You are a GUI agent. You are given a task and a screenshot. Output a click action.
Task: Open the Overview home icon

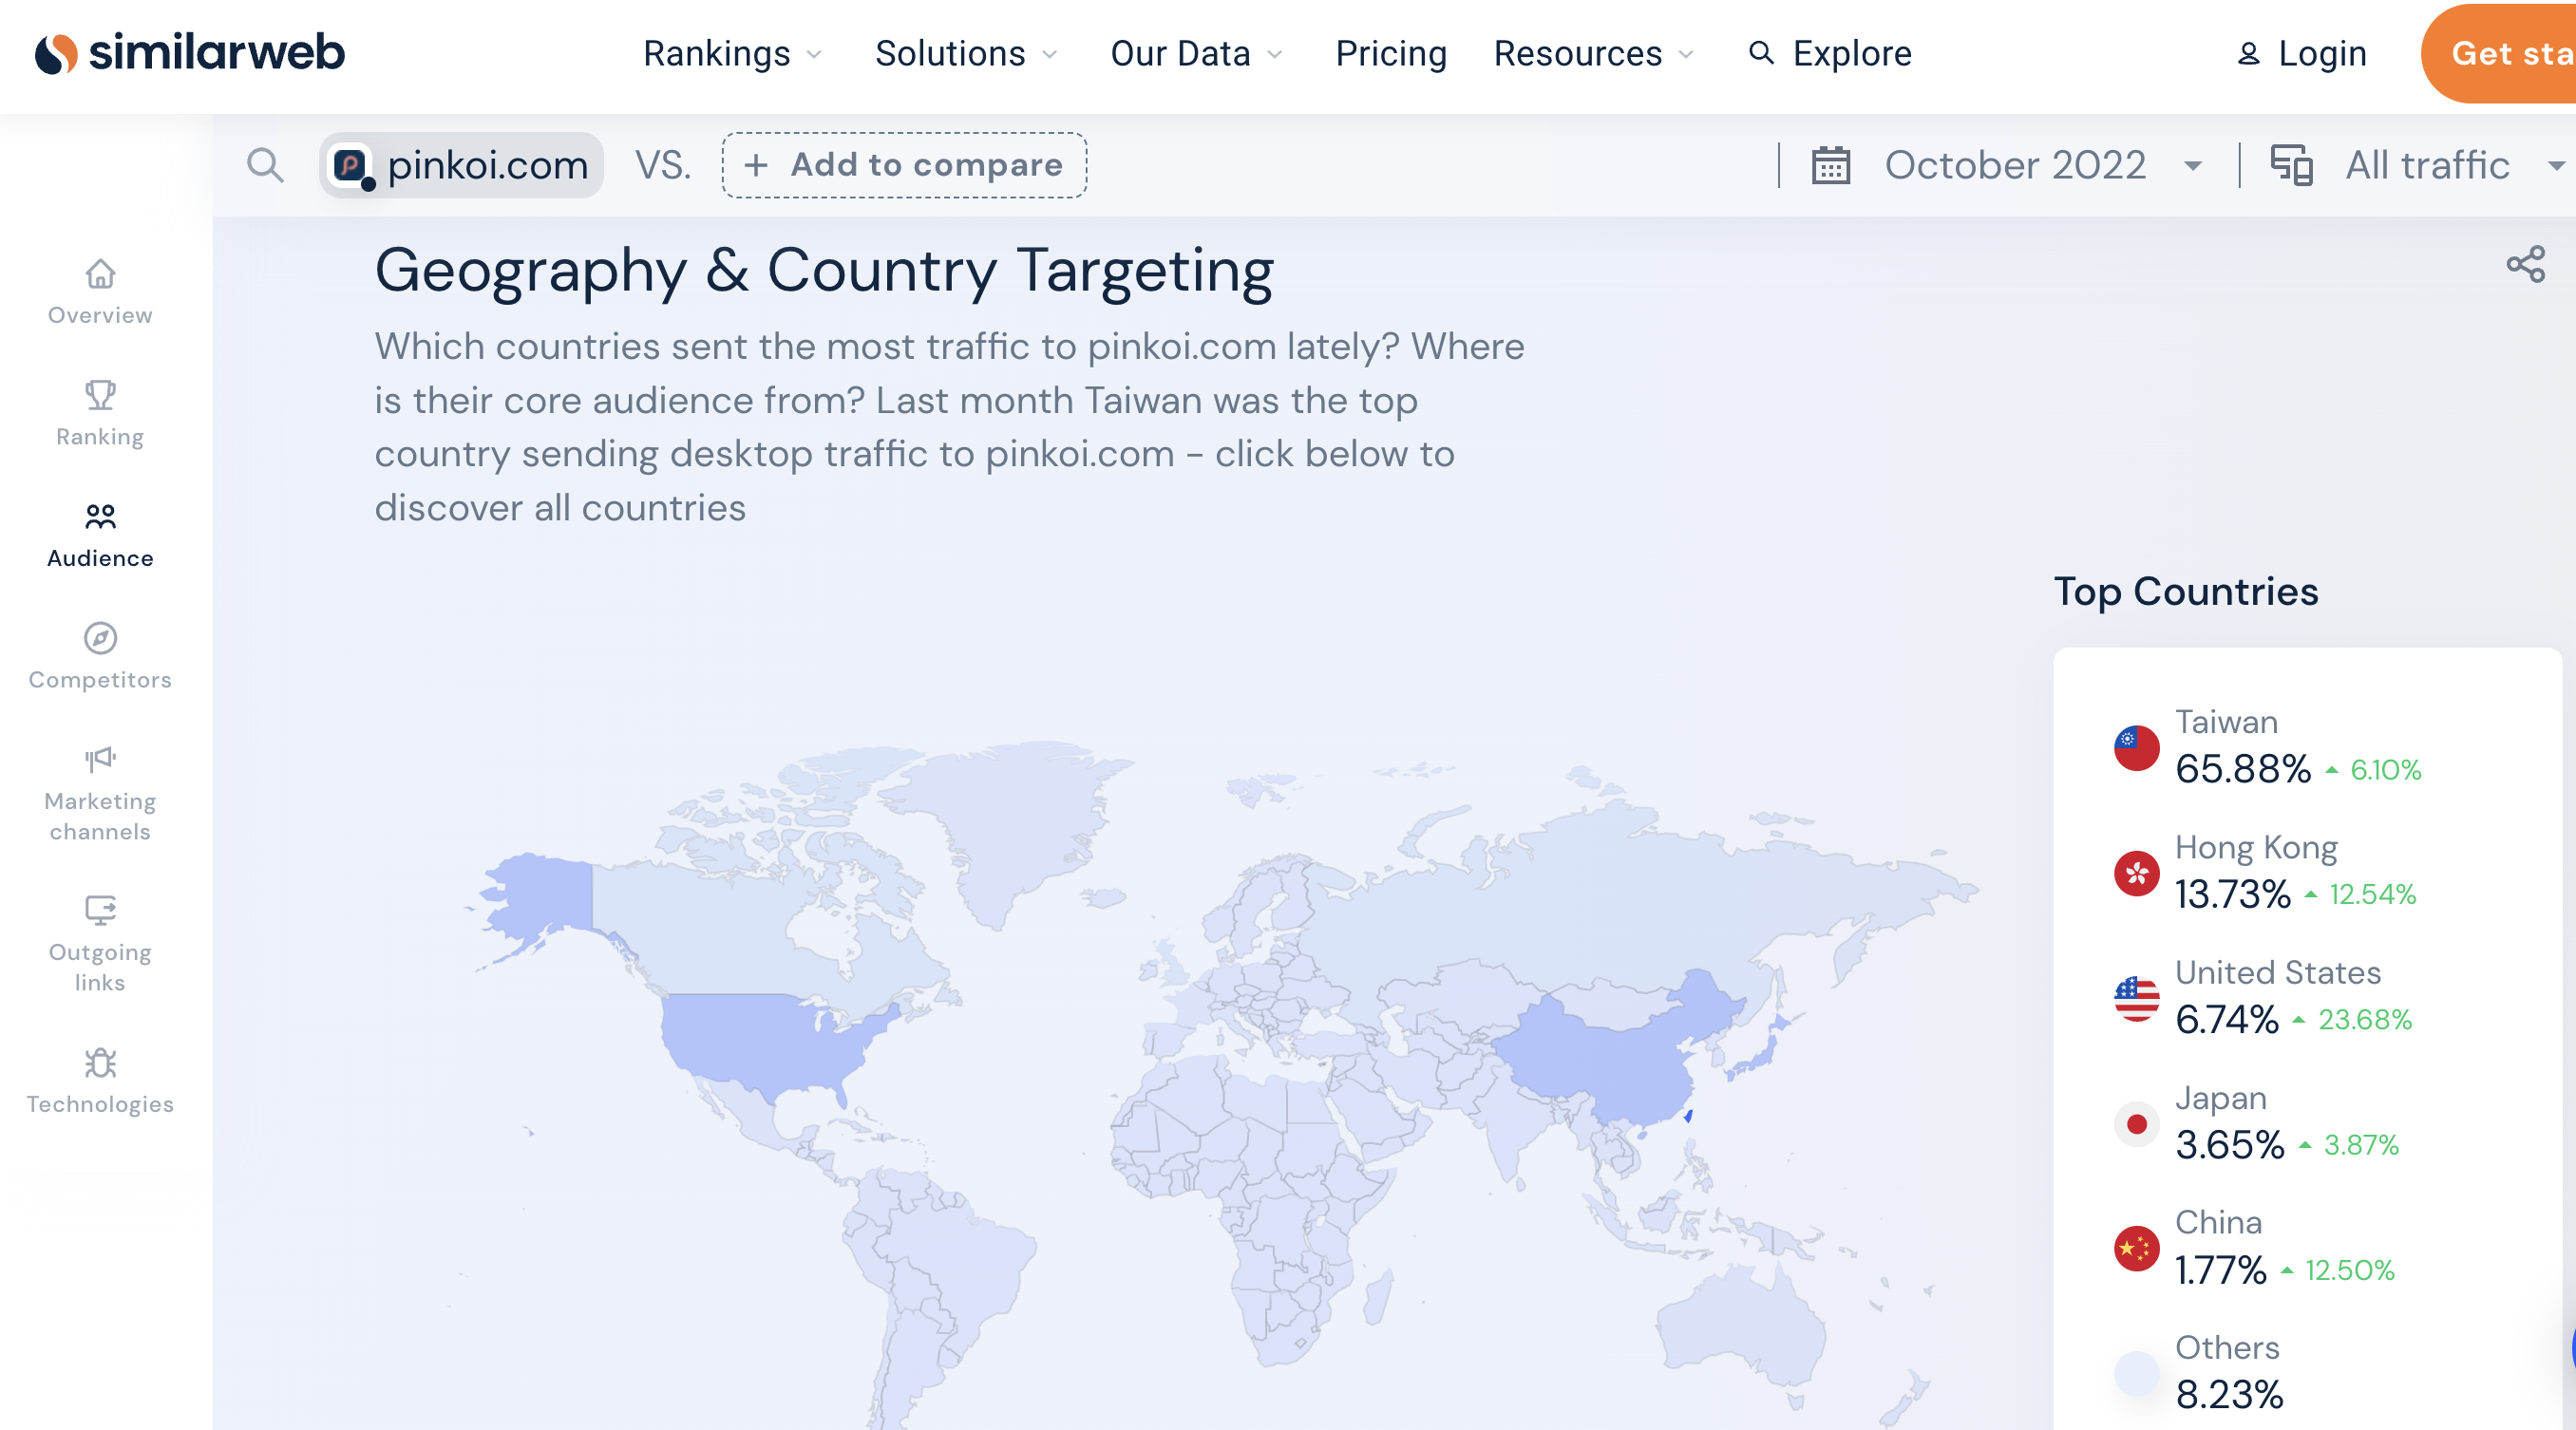[100, 273]
